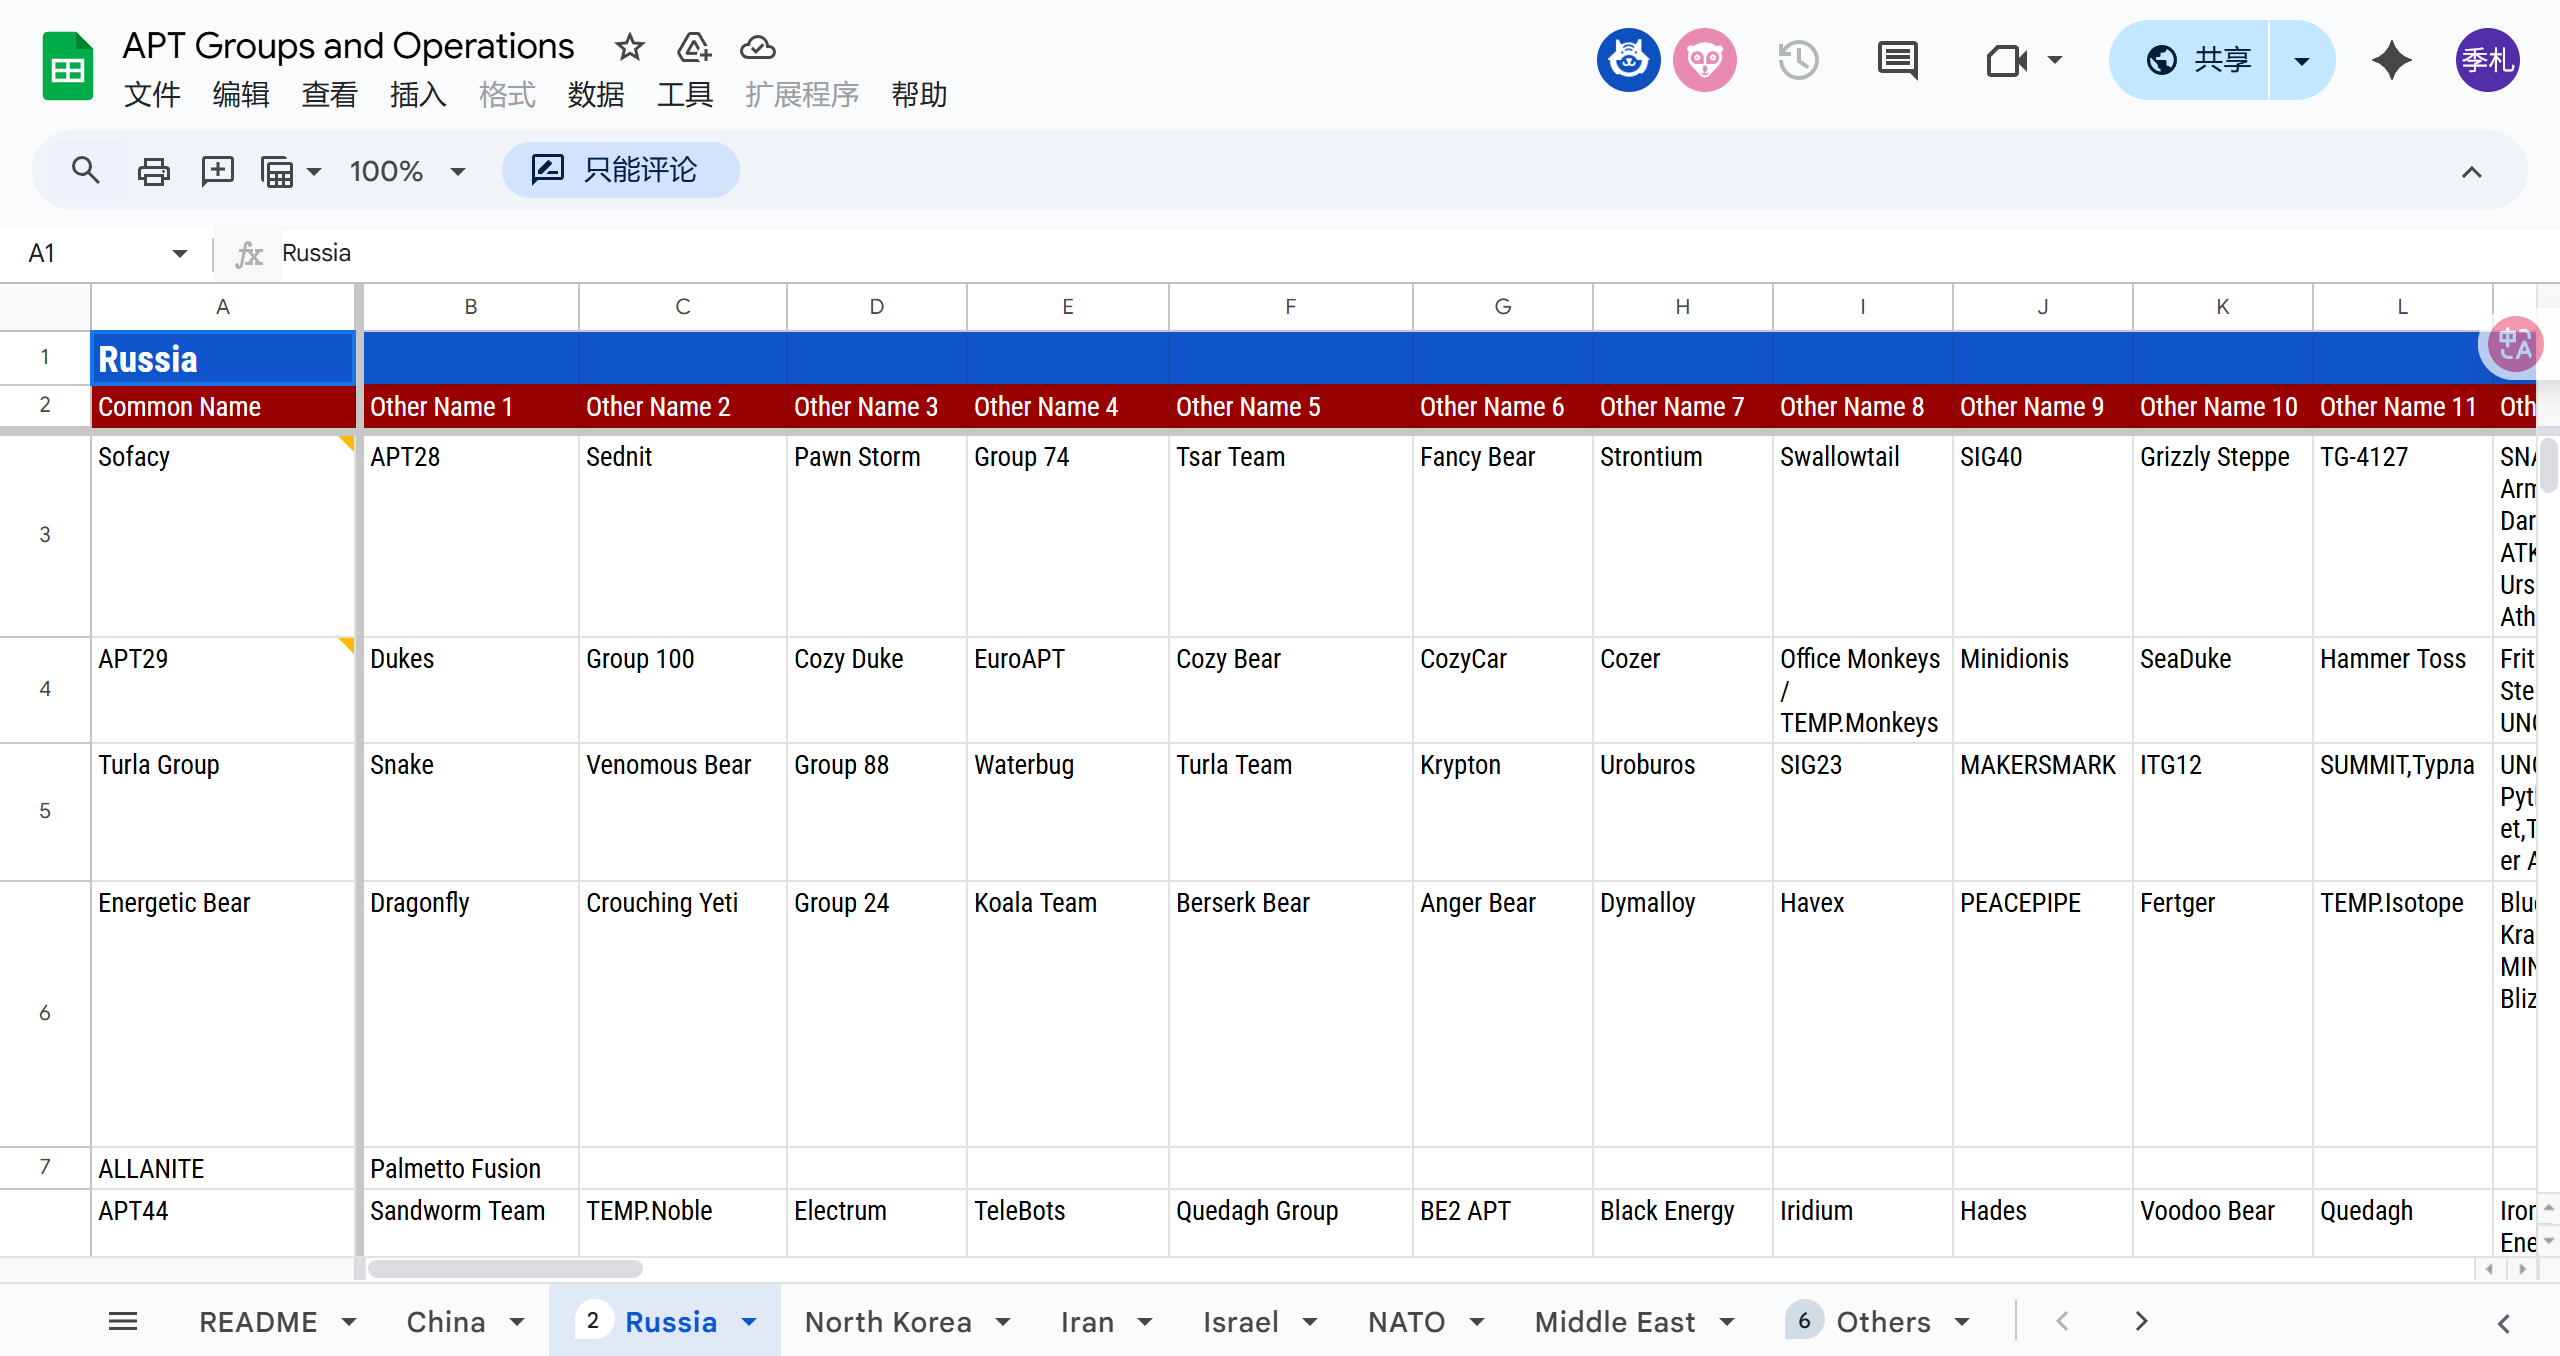Click the 共享 share button
The width and height of the screenshot is (2560, 1356).
(x=2200, y=60)
